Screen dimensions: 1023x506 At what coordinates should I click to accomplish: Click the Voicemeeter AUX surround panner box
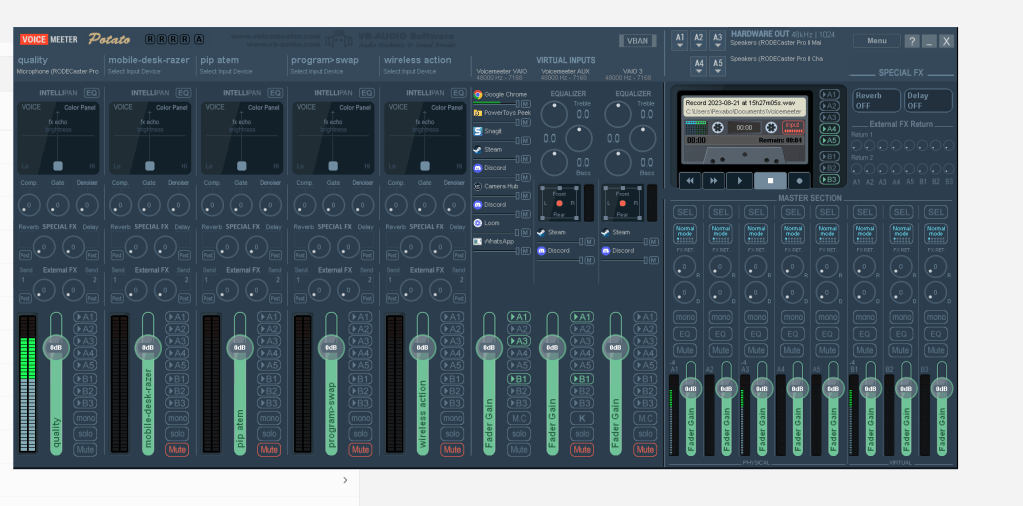click(559, 203)
